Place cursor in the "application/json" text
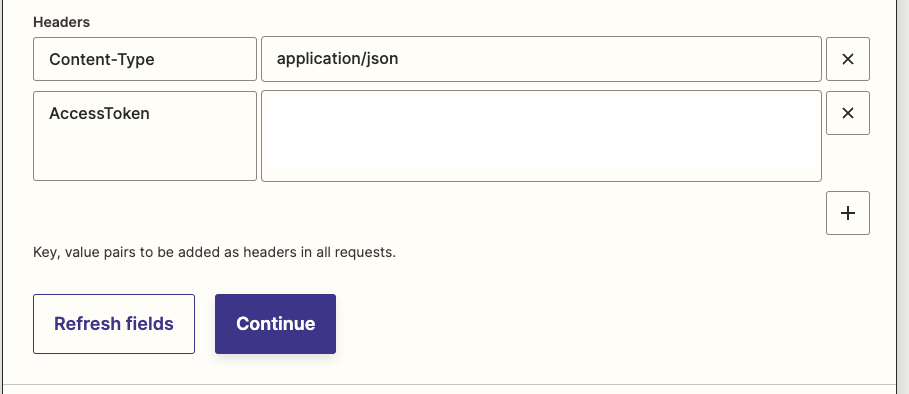 tap(337, 59)
